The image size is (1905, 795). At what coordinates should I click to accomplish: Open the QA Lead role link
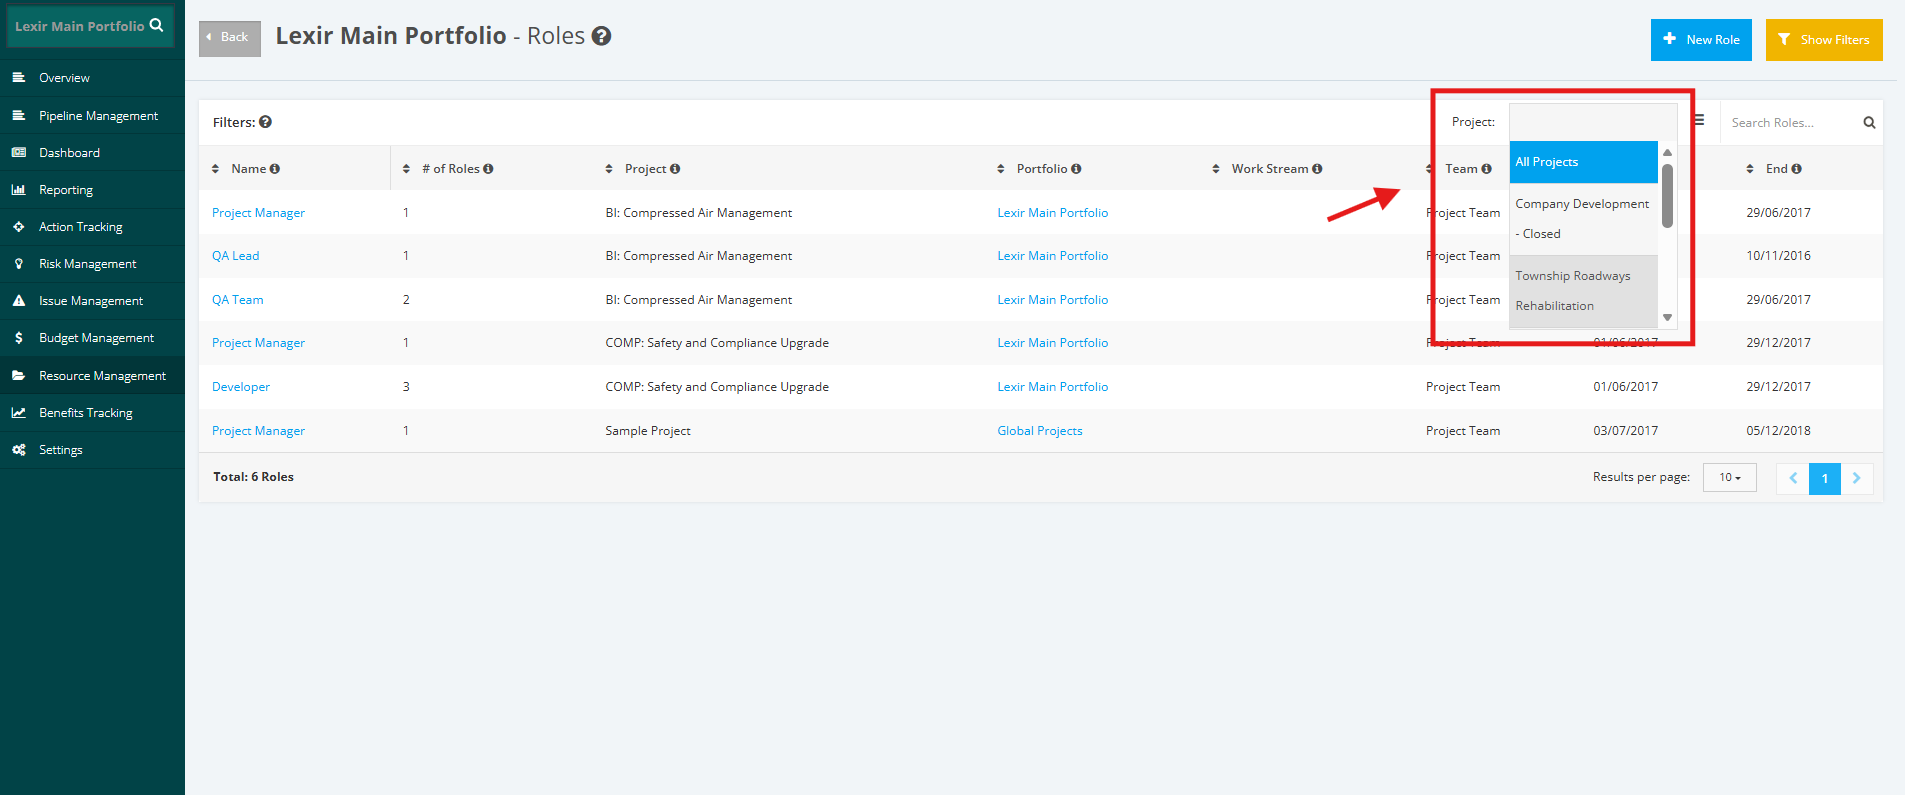(236, 256)
